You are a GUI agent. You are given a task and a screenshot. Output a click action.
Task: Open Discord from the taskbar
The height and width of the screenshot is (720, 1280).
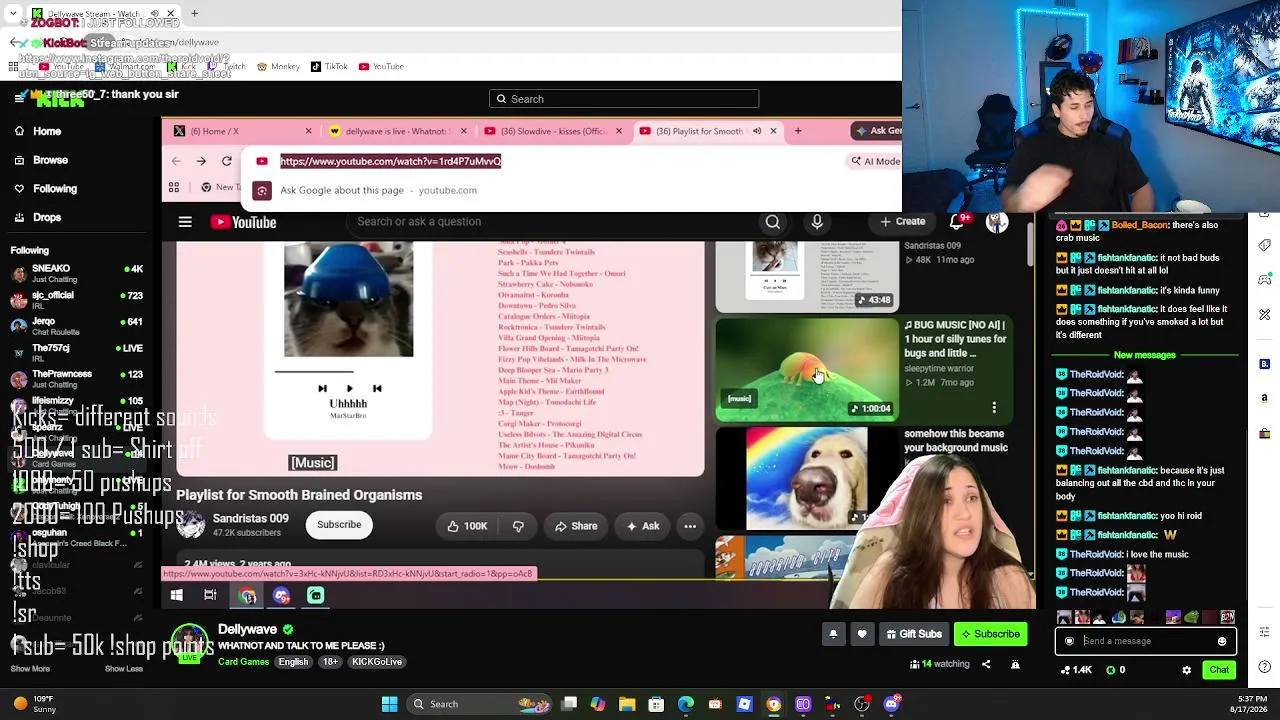tap(892, 704)
